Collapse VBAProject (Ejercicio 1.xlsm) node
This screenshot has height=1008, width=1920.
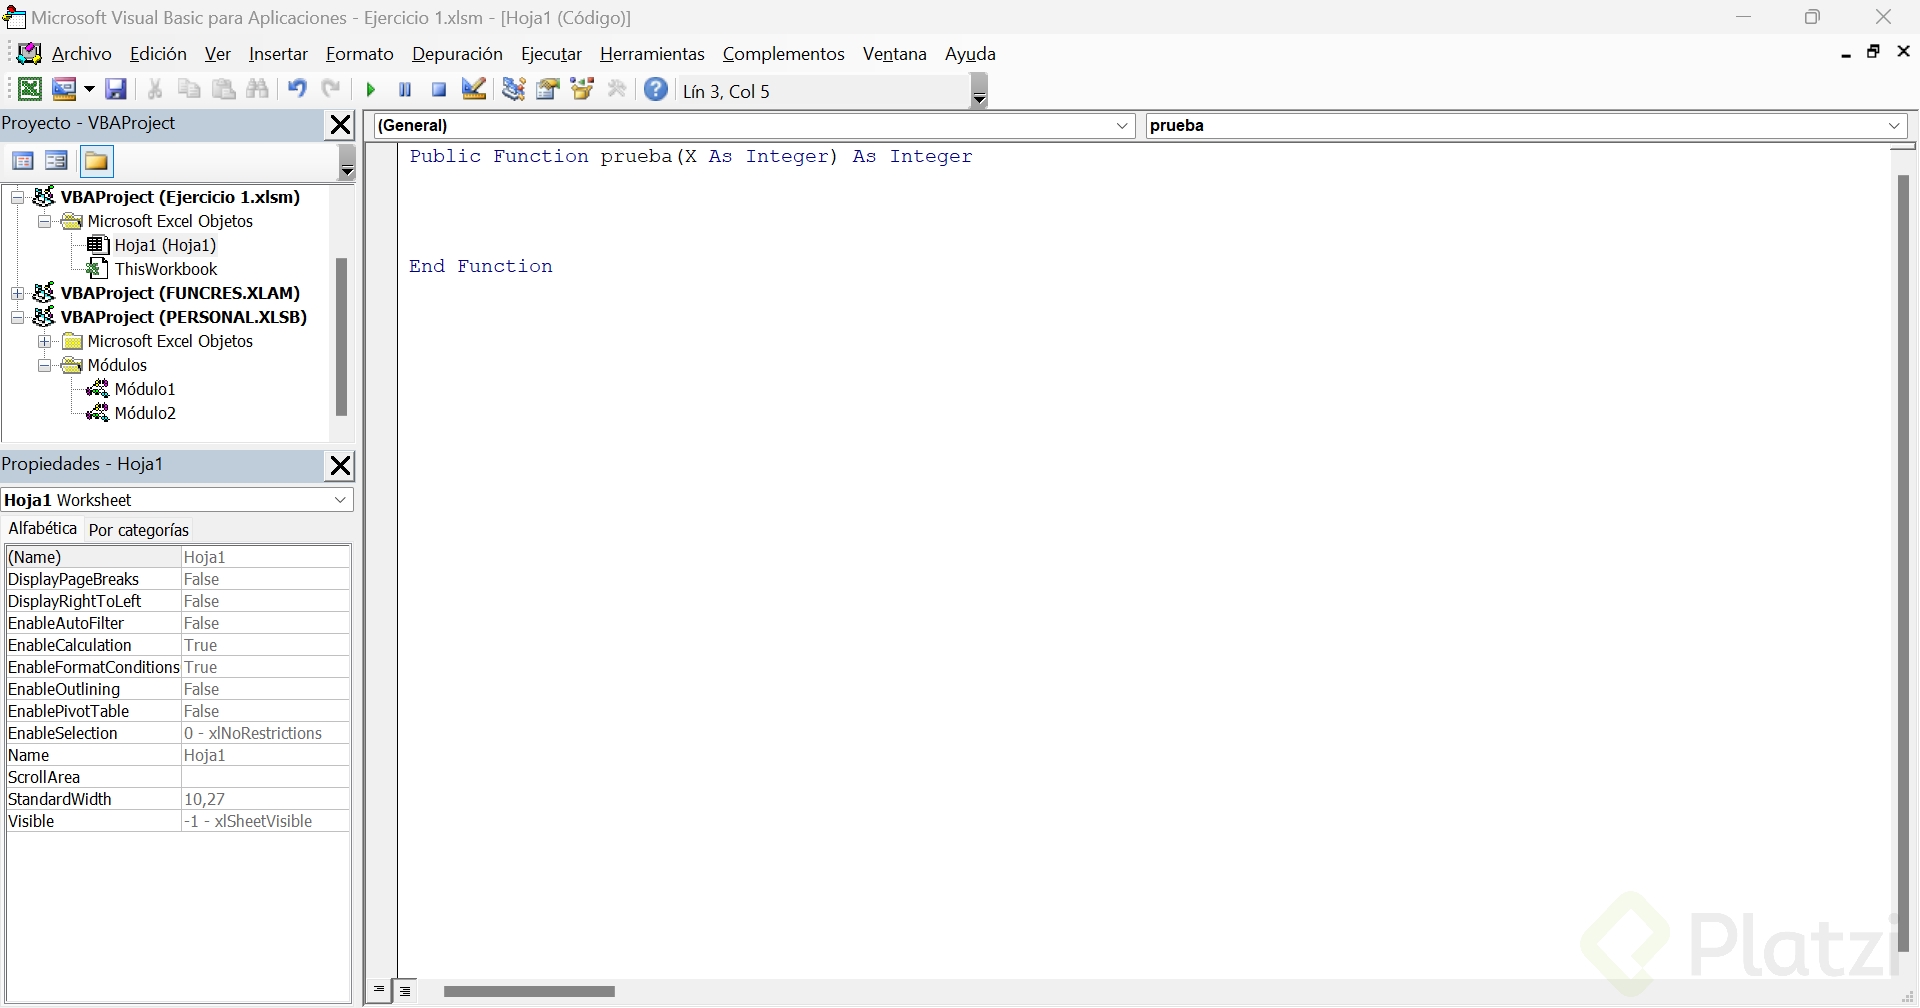[x=18, y=197]
